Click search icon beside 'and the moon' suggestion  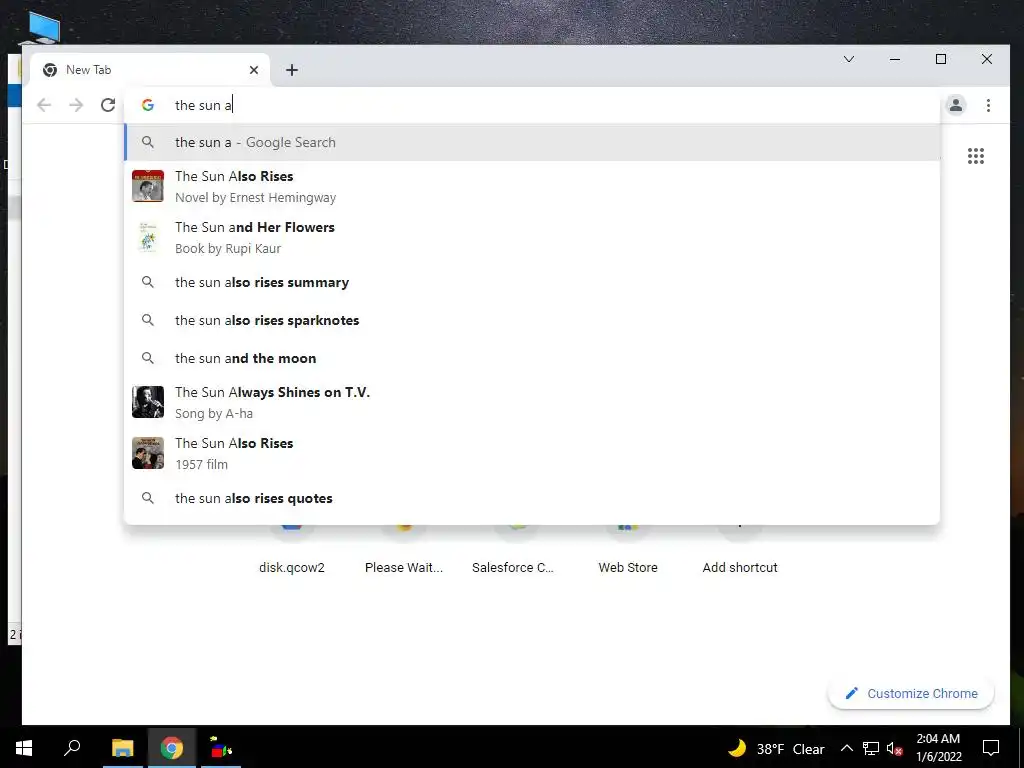point(148,358)
